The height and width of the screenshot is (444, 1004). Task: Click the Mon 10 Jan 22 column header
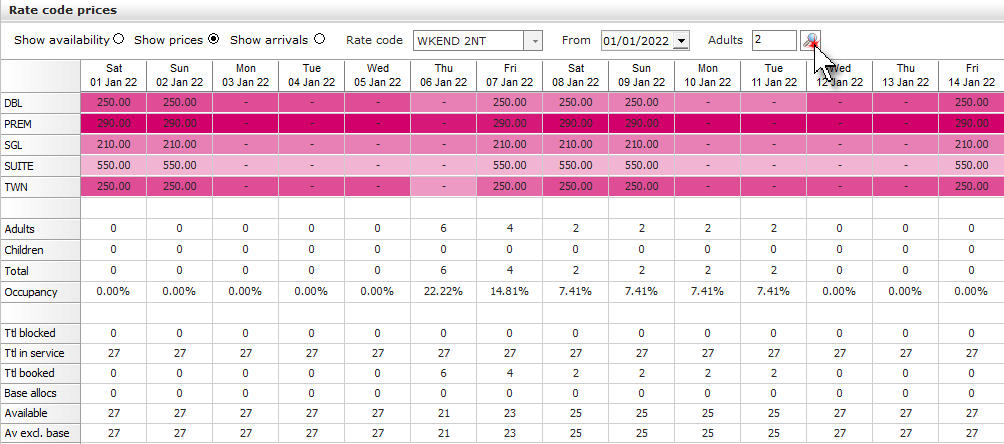[708, 76]
